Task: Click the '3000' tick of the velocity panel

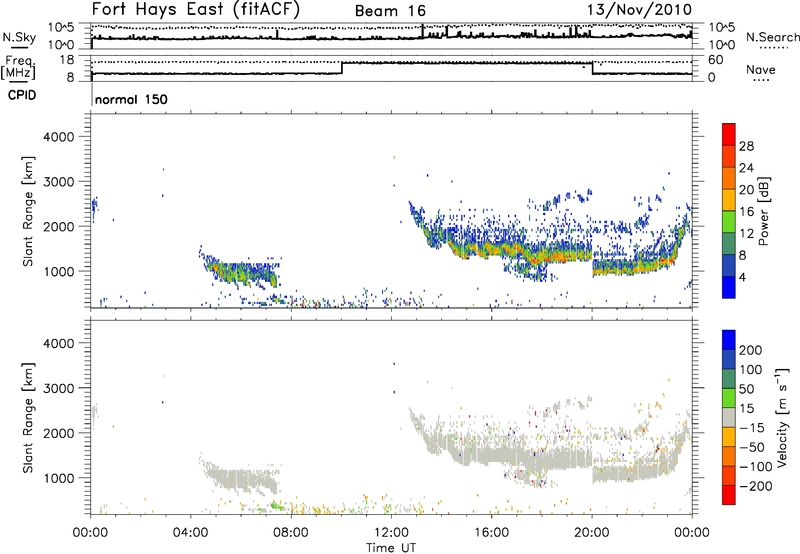Action: [58, 389]
